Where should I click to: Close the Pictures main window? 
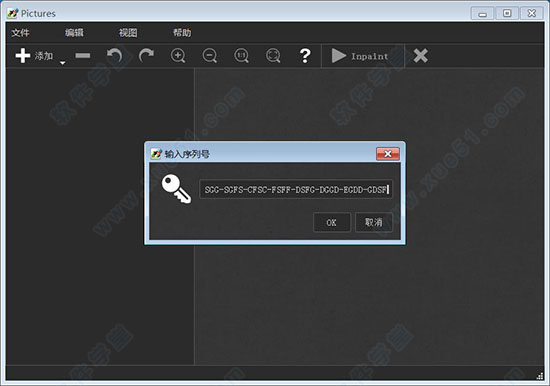click(532, 13)
